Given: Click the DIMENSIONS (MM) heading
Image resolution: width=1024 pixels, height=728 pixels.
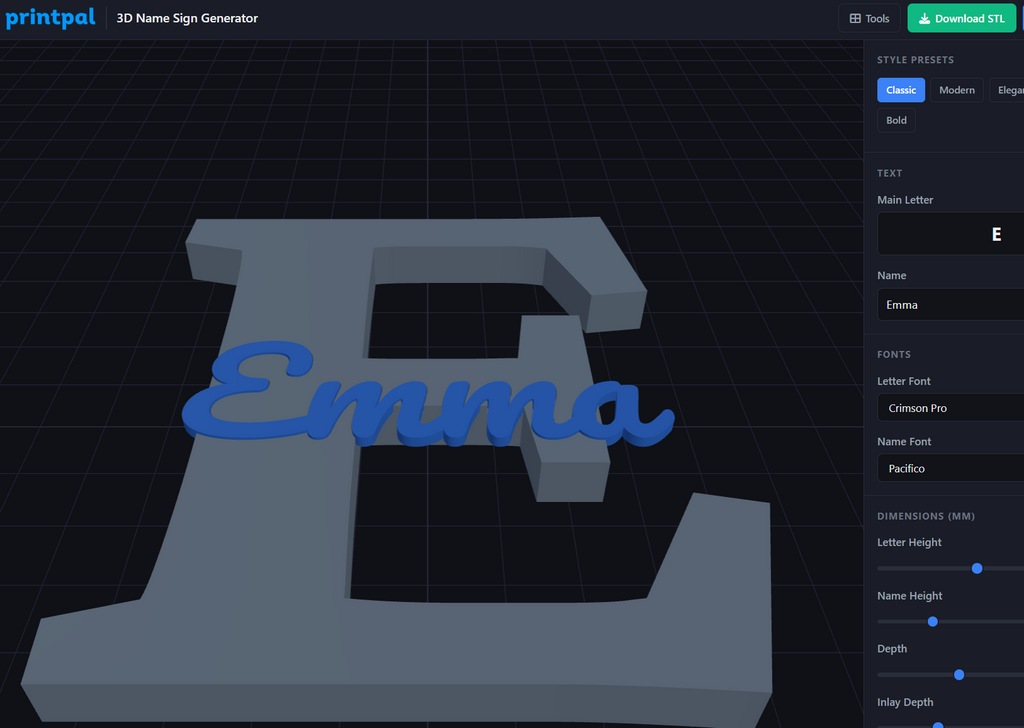Looking at the screenshot, I should pos(925,516).
